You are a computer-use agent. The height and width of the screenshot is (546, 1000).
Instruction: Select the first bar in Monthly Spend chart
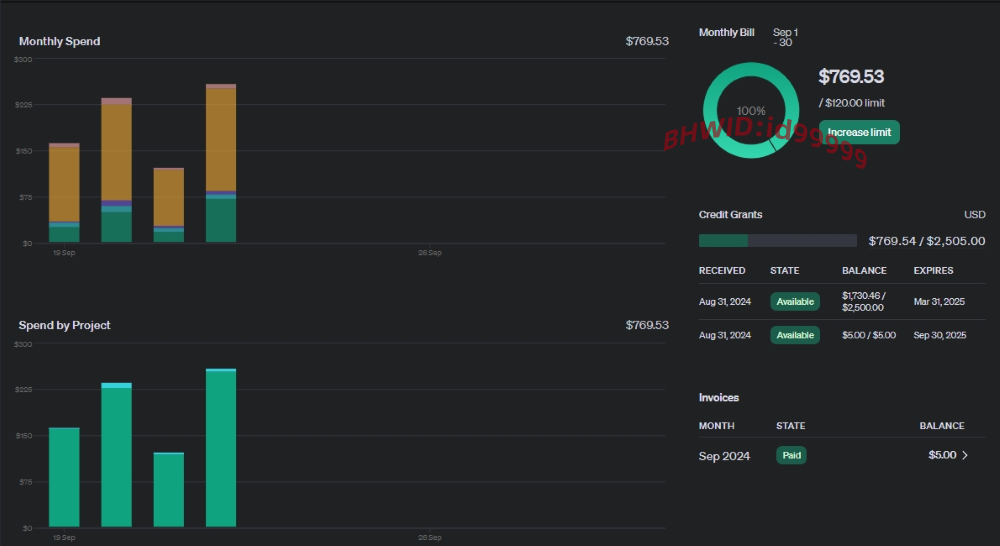pos(64,193)
